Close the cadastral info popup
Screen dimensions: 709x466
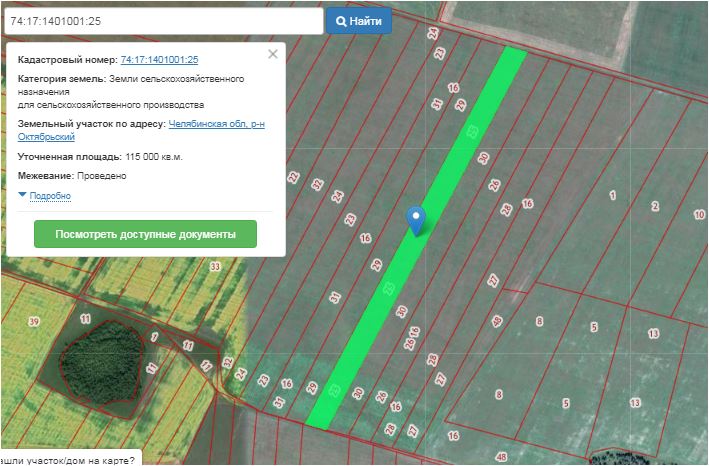[x=273, y=55]
